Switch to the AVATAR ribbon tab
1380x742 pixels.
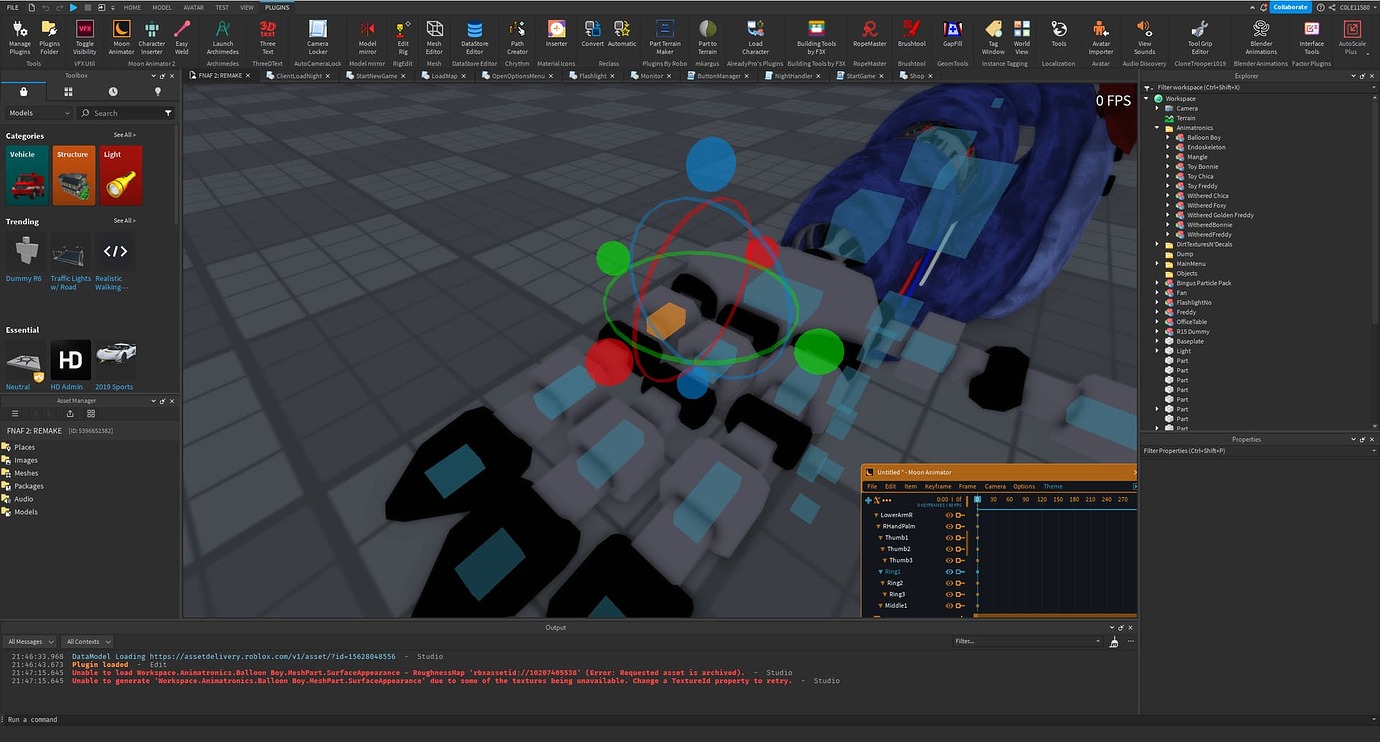pos(194,7)
